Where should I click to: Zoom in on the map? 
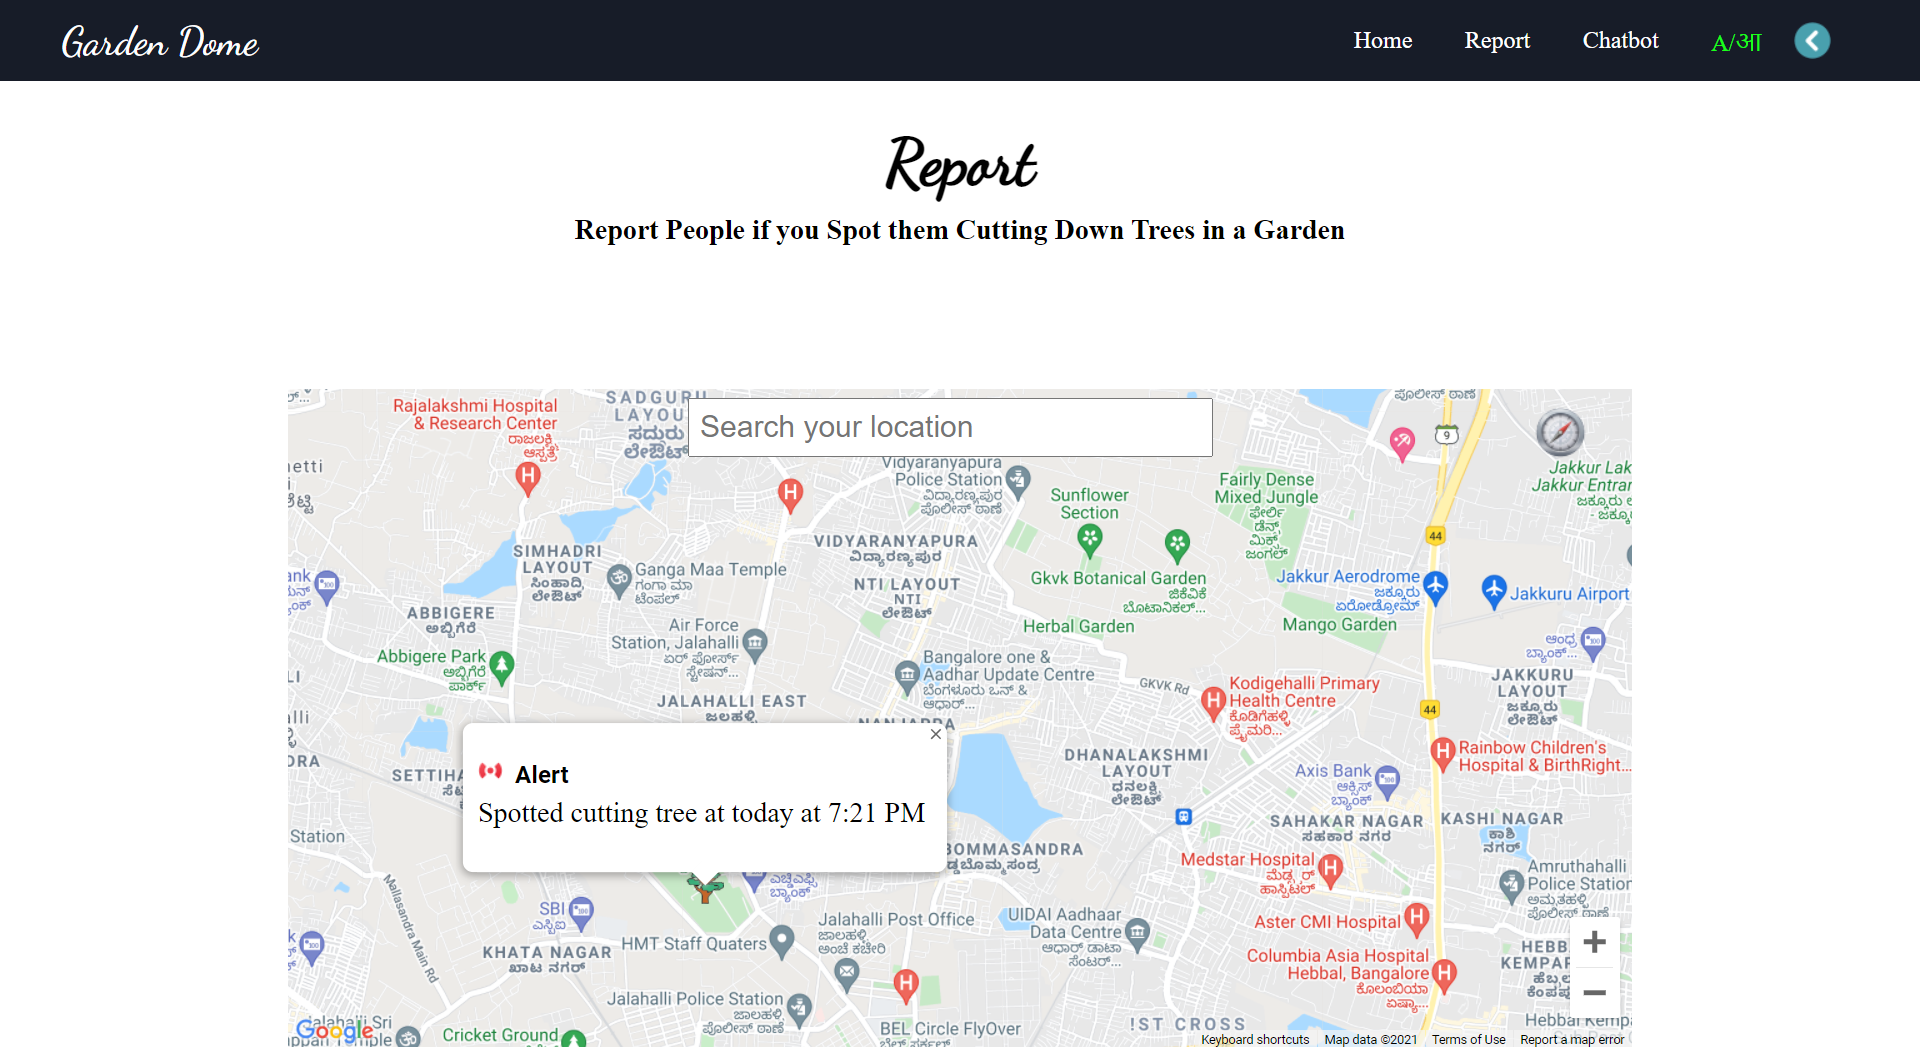(1595, 942)
